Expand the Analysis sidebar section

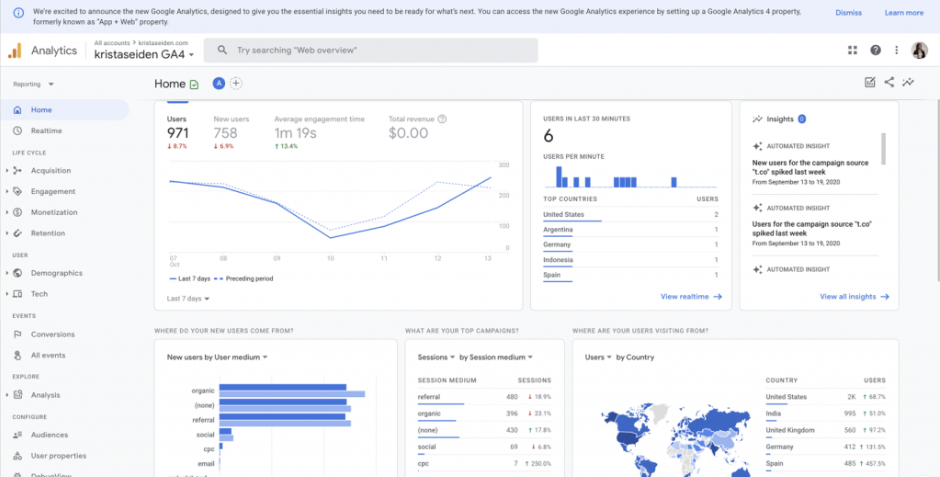point(7,395)
